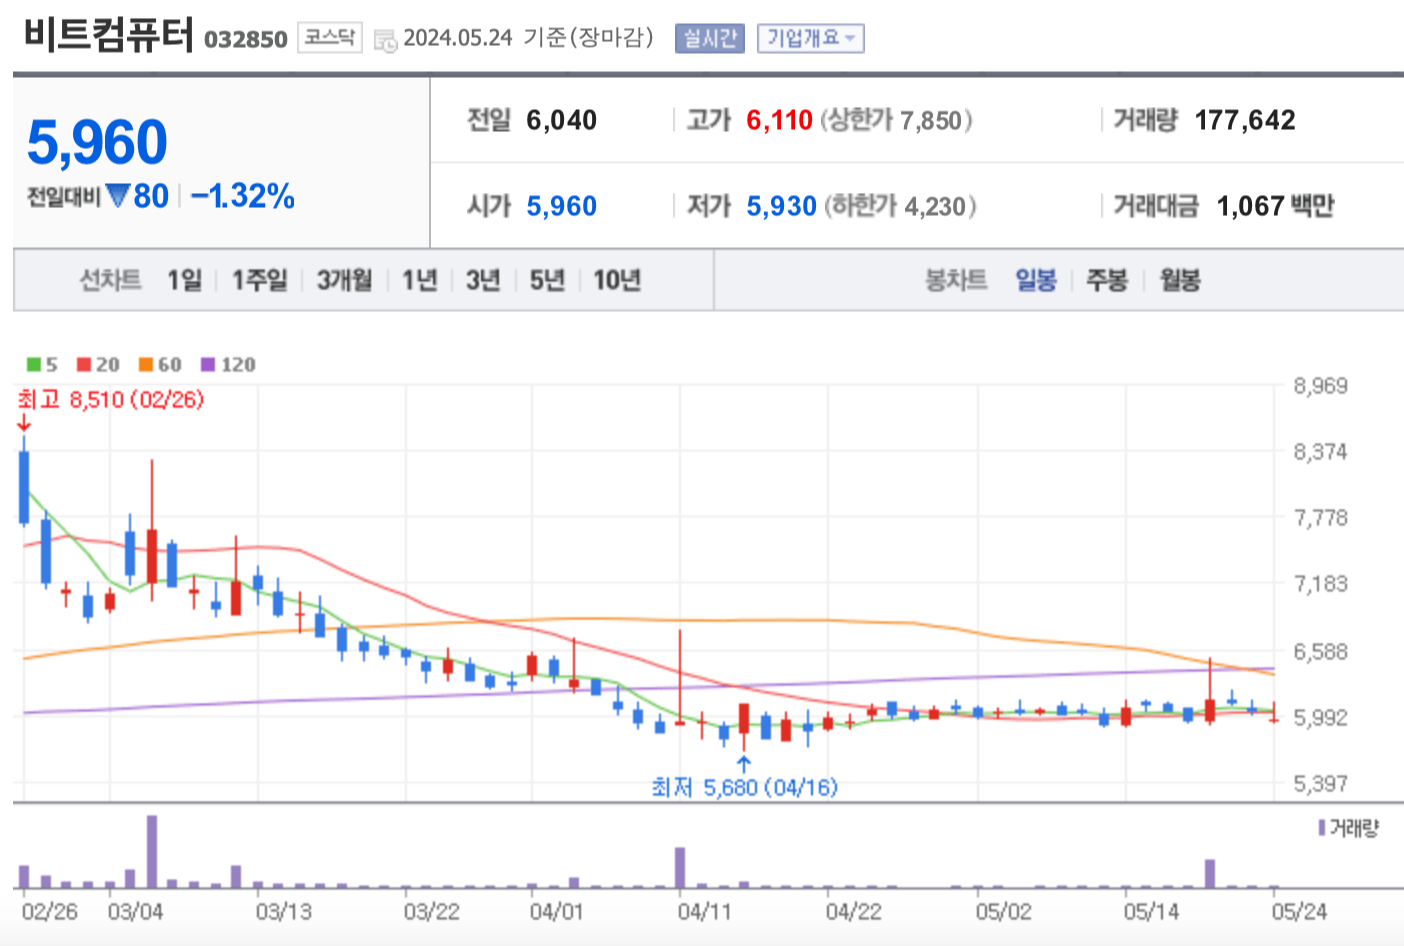Open the 기업개요 dropdown
1404x946 pixels.
point(810,38)
